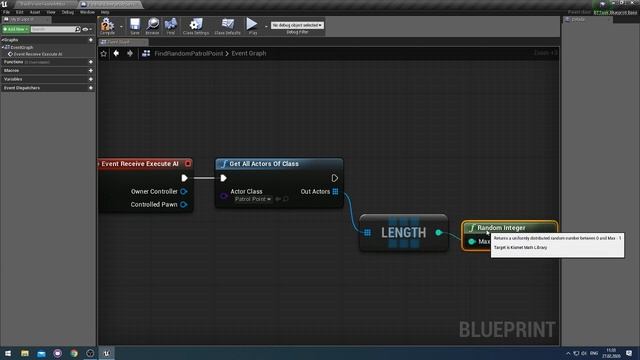Viewport: 640px width, 360px height.
Task: Open the Help menu
Action: click(105, 12)
